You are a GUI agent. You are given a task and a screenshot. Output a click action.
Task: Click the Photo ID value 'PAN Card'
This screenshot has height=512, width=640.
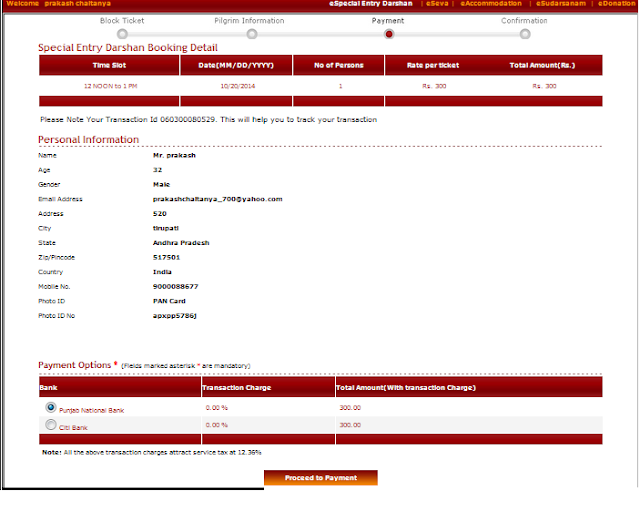(169, 301)
